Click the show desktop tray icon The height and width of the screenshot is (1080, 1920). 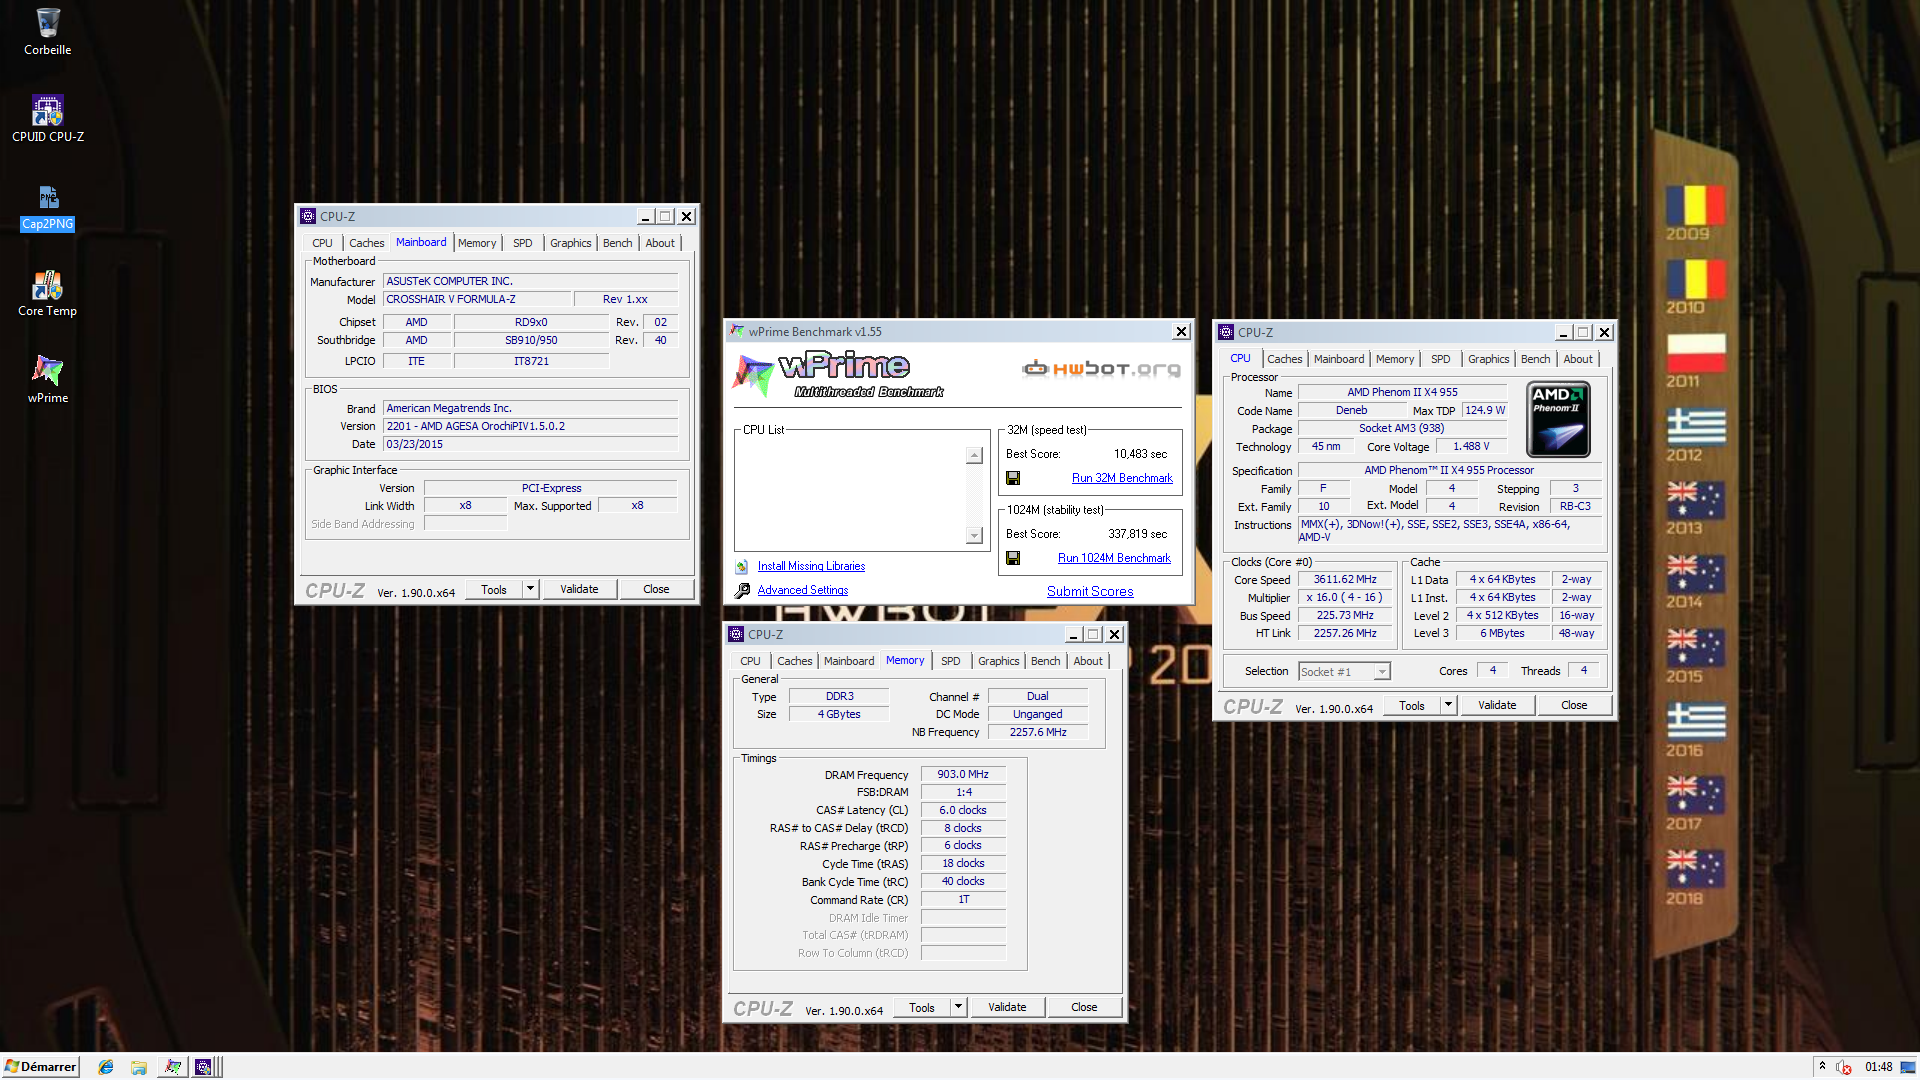[x=1908, y=1067]
